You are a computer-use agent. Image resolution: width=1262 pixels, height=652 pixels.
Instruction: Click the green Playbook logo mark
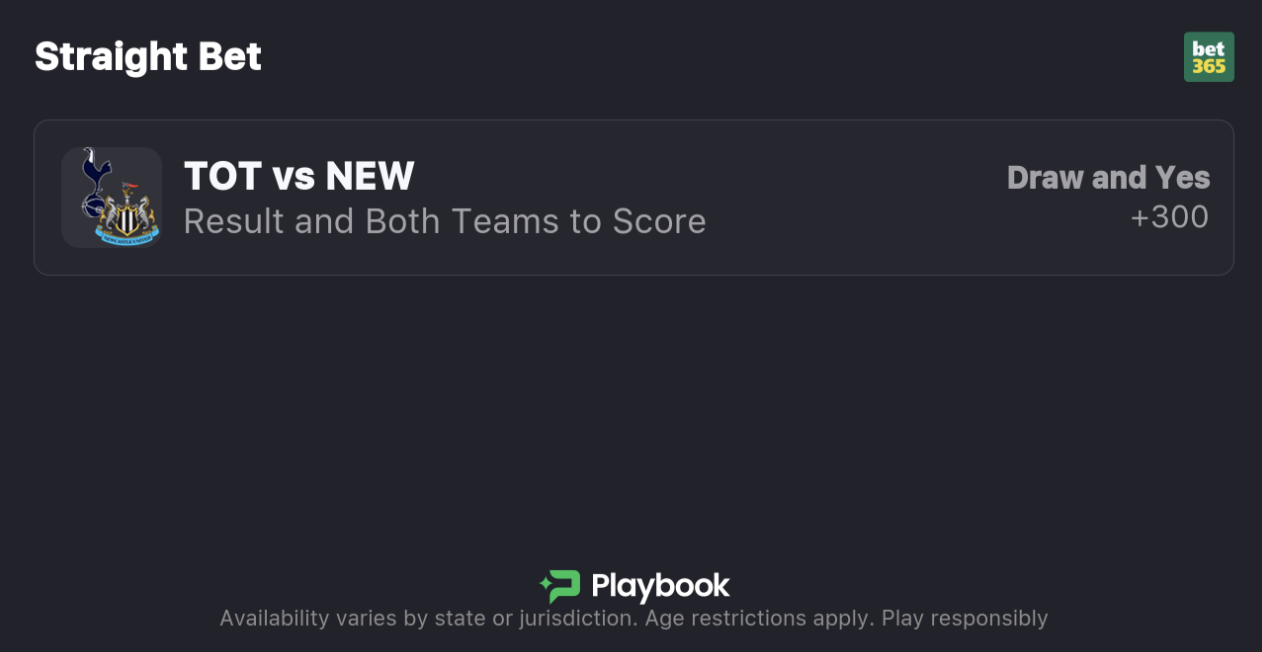click(x=560, y=586)
